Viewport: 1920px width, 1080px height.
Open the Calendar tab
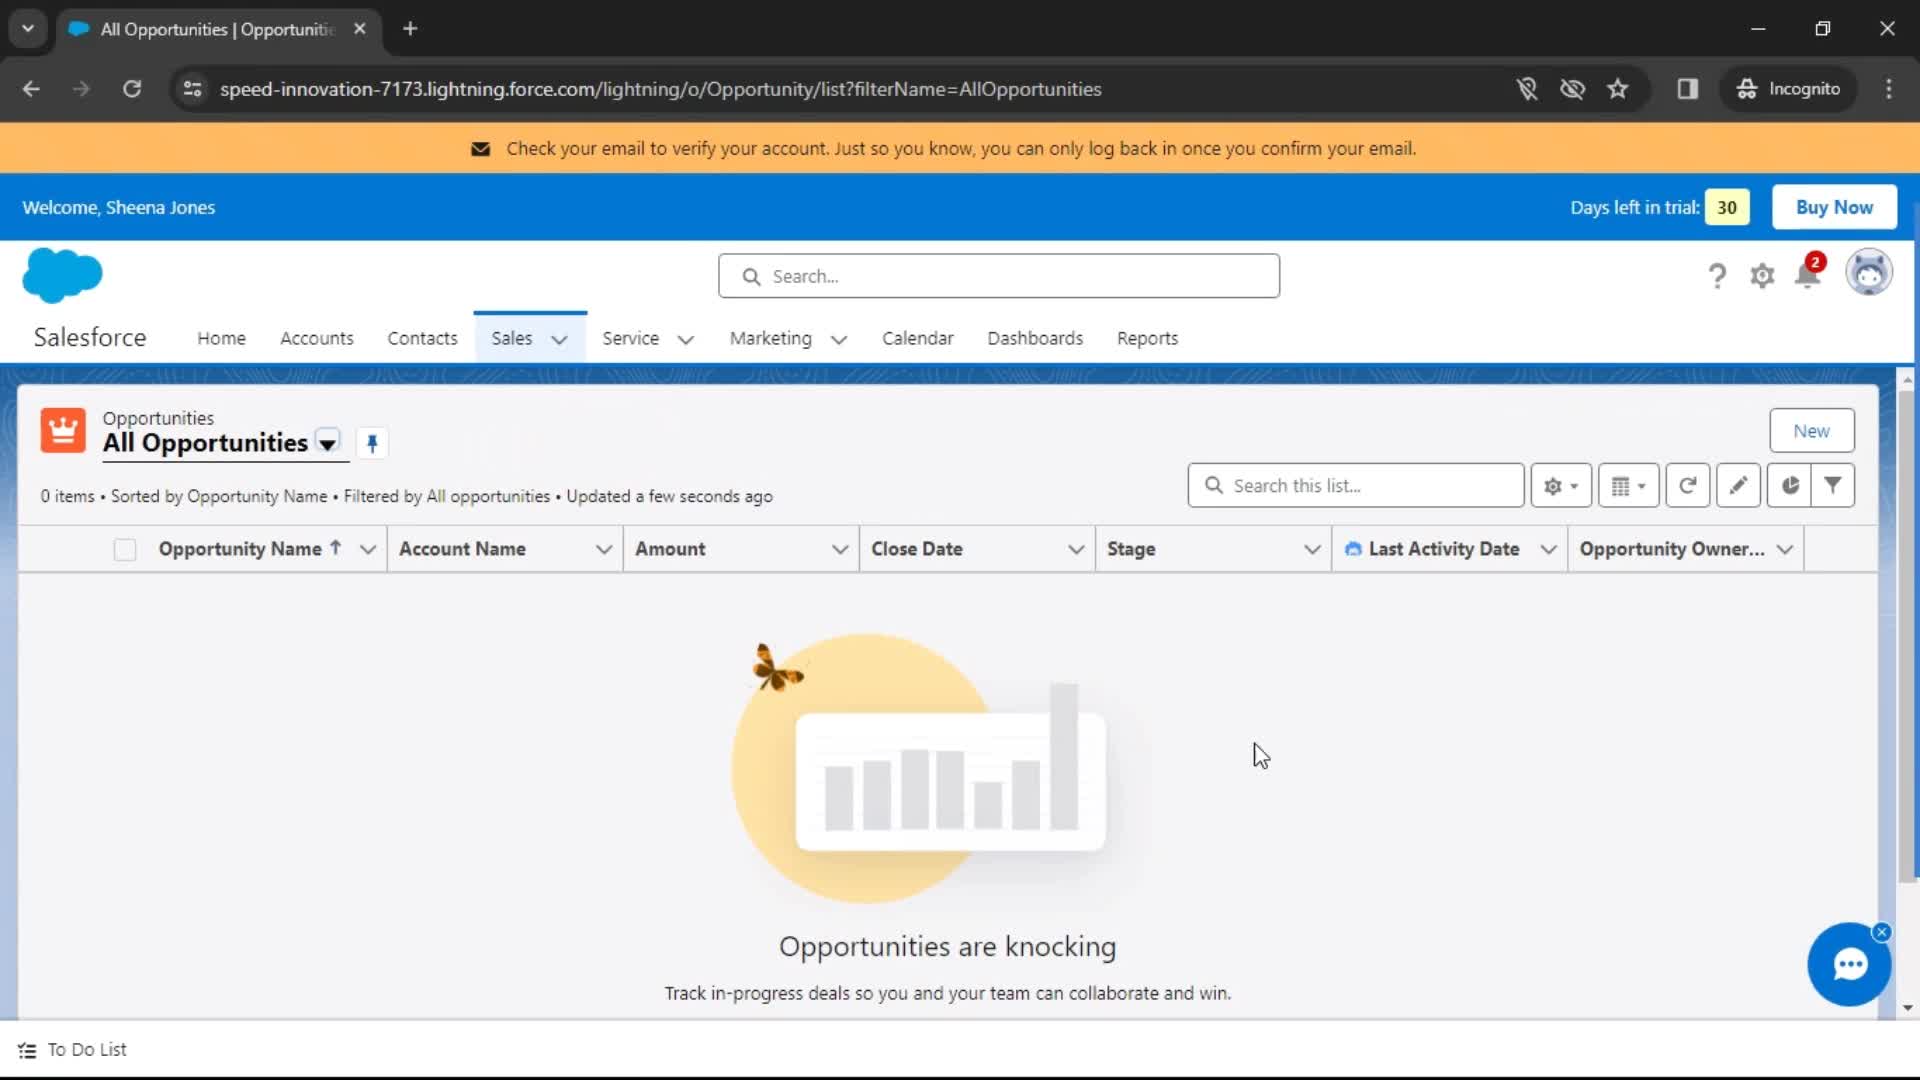[917, 338]
